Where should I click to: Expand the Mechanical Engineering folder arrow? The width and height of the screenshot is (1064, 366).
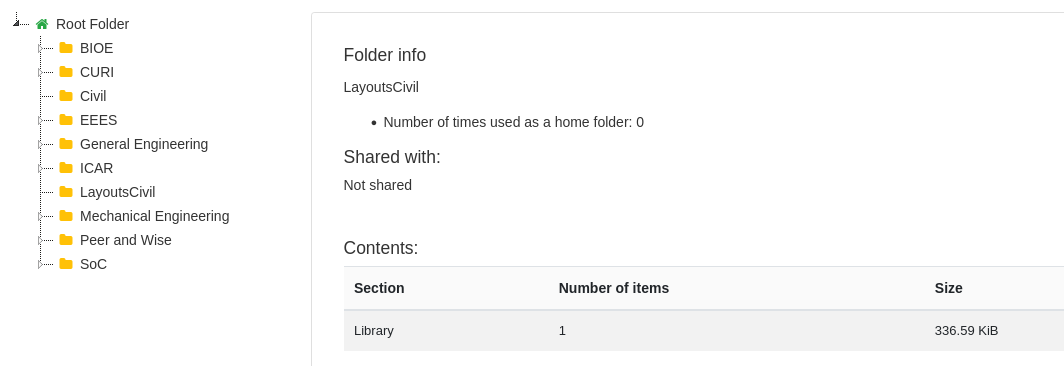[40, 216]
